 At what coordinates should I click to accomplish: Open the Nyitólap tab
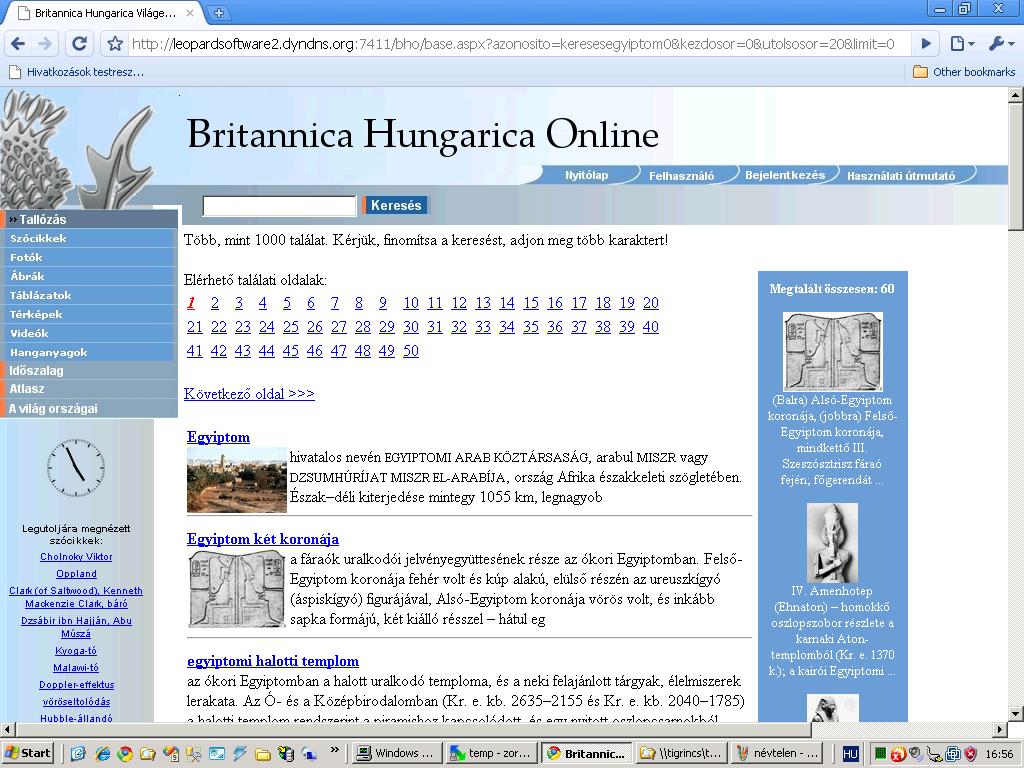586,175
